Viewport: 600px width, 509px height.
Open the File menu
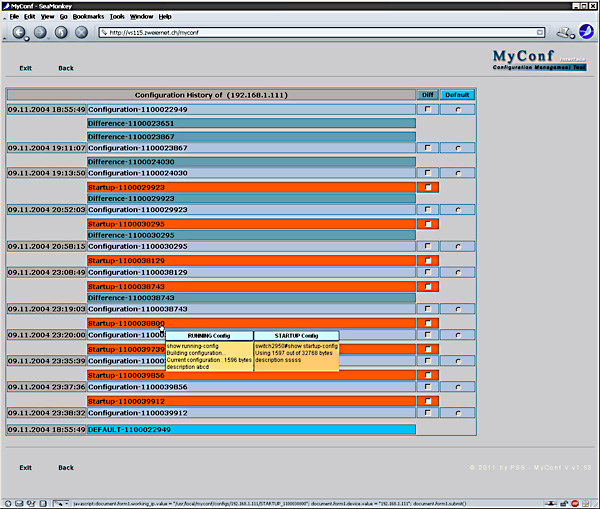coord(14,16)
